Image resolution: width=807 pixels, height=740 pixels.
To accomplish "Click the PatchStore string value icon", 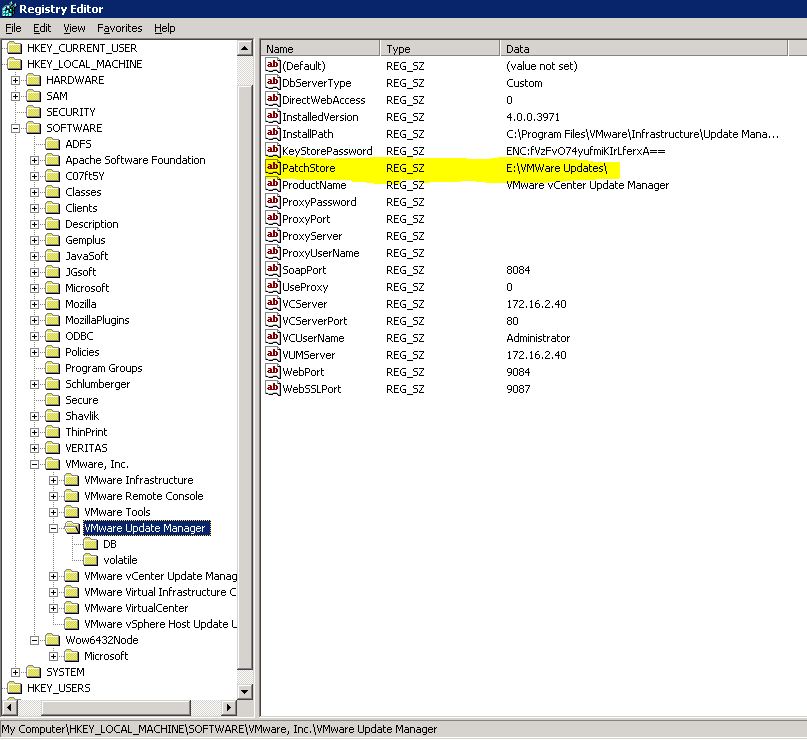I will [x=272, y=167].
